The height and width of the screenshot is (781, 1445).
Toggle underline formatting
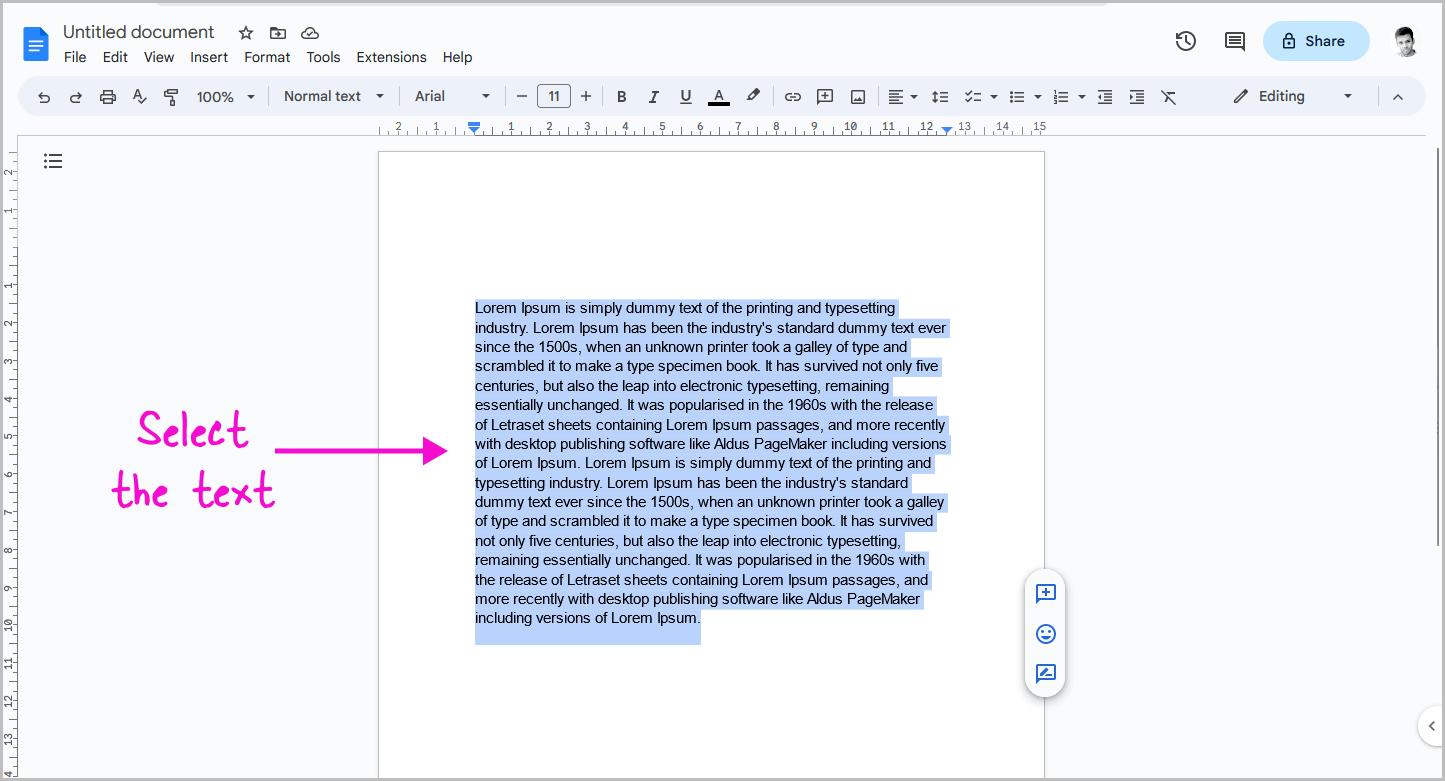[685, 96]
